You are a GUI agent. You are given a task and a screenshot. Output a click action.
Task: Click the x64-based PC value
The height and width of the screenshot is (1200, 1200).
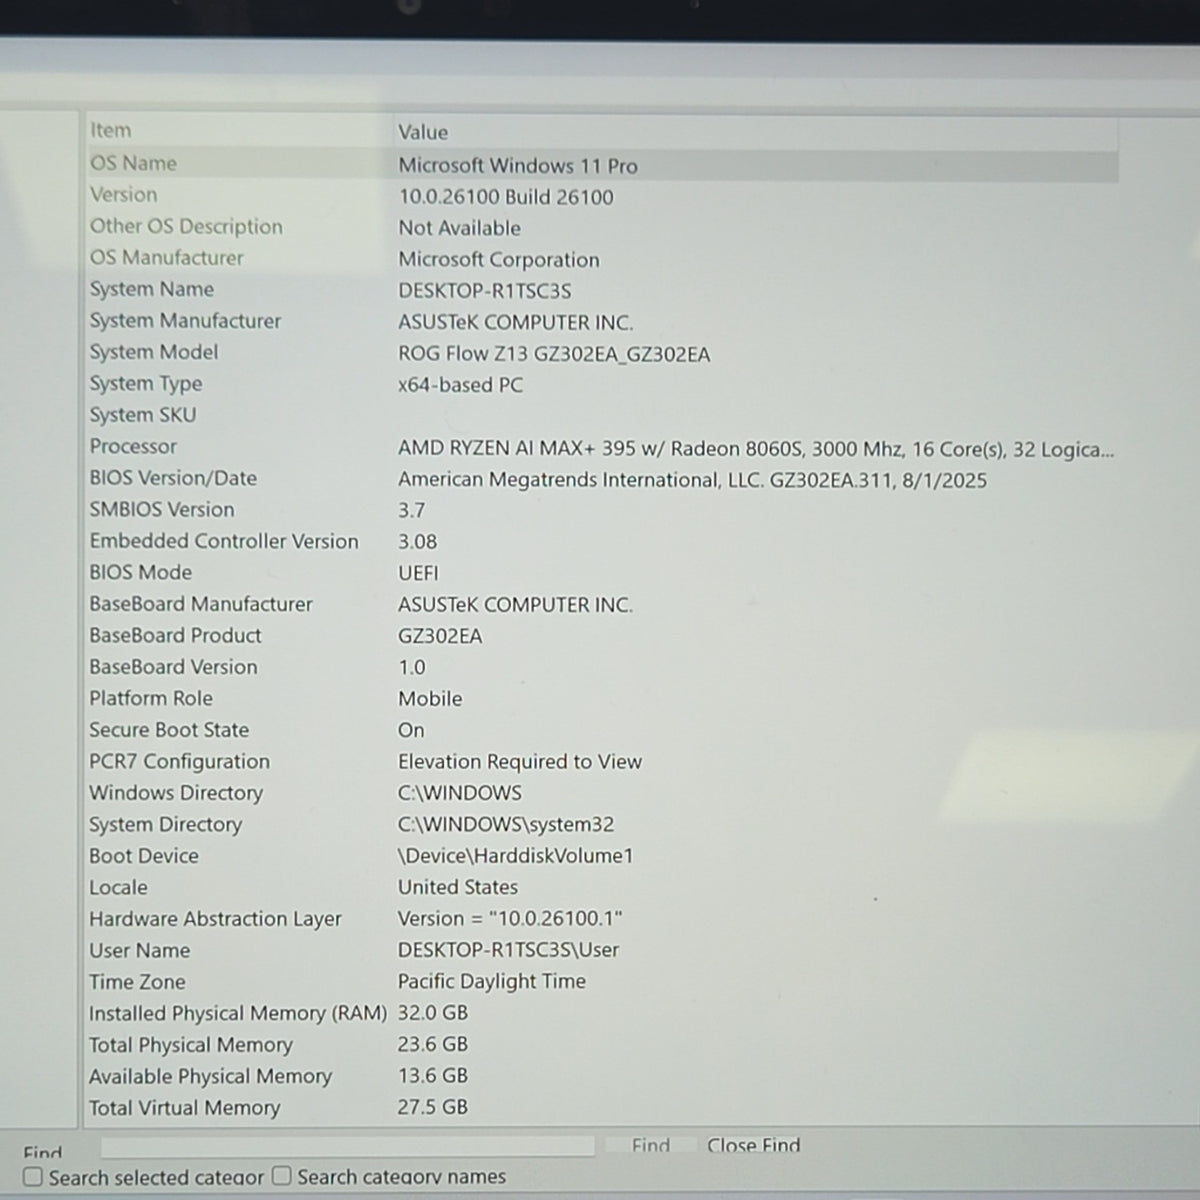click(x=460, y=385)
